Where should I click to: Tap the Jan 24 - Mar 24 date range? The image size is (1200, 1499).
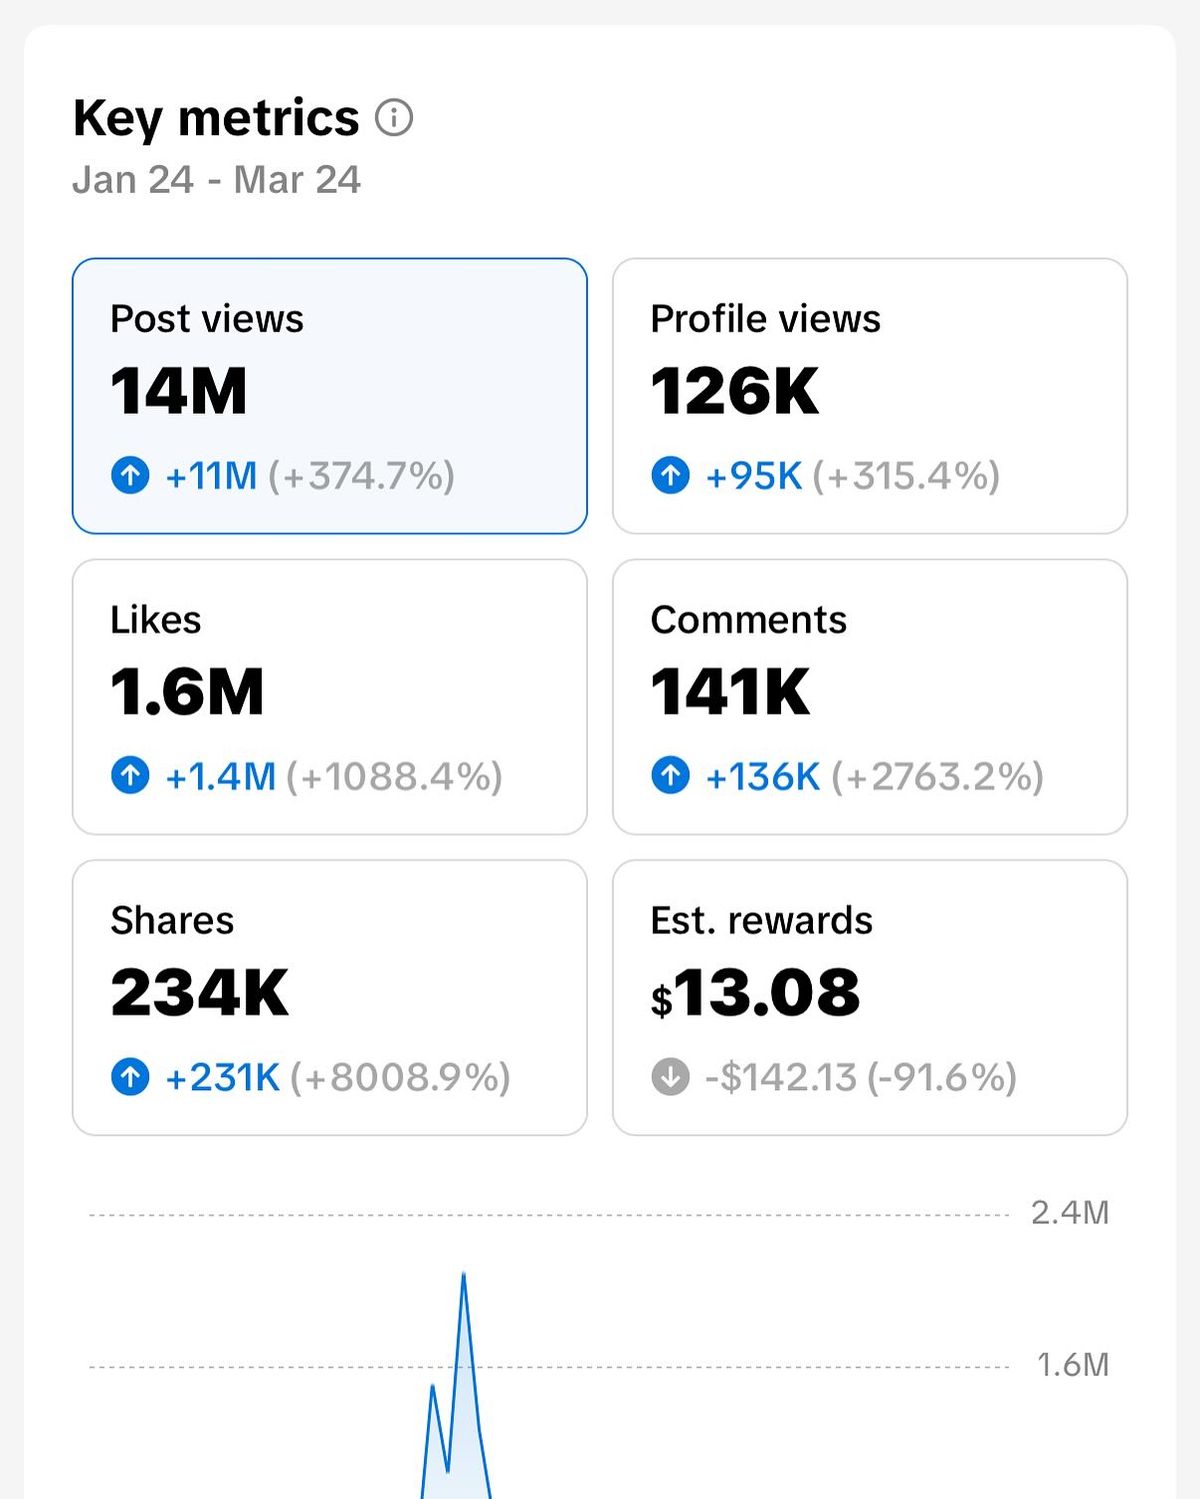[216, 180]
